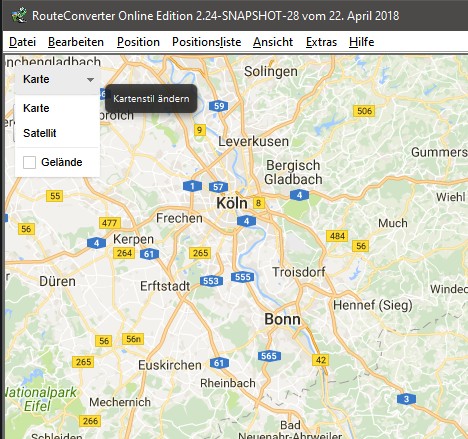Viewport: 468px width, 439px height.
Task: Enable the Gelände checkbox
Action: [x=29, y=162]
